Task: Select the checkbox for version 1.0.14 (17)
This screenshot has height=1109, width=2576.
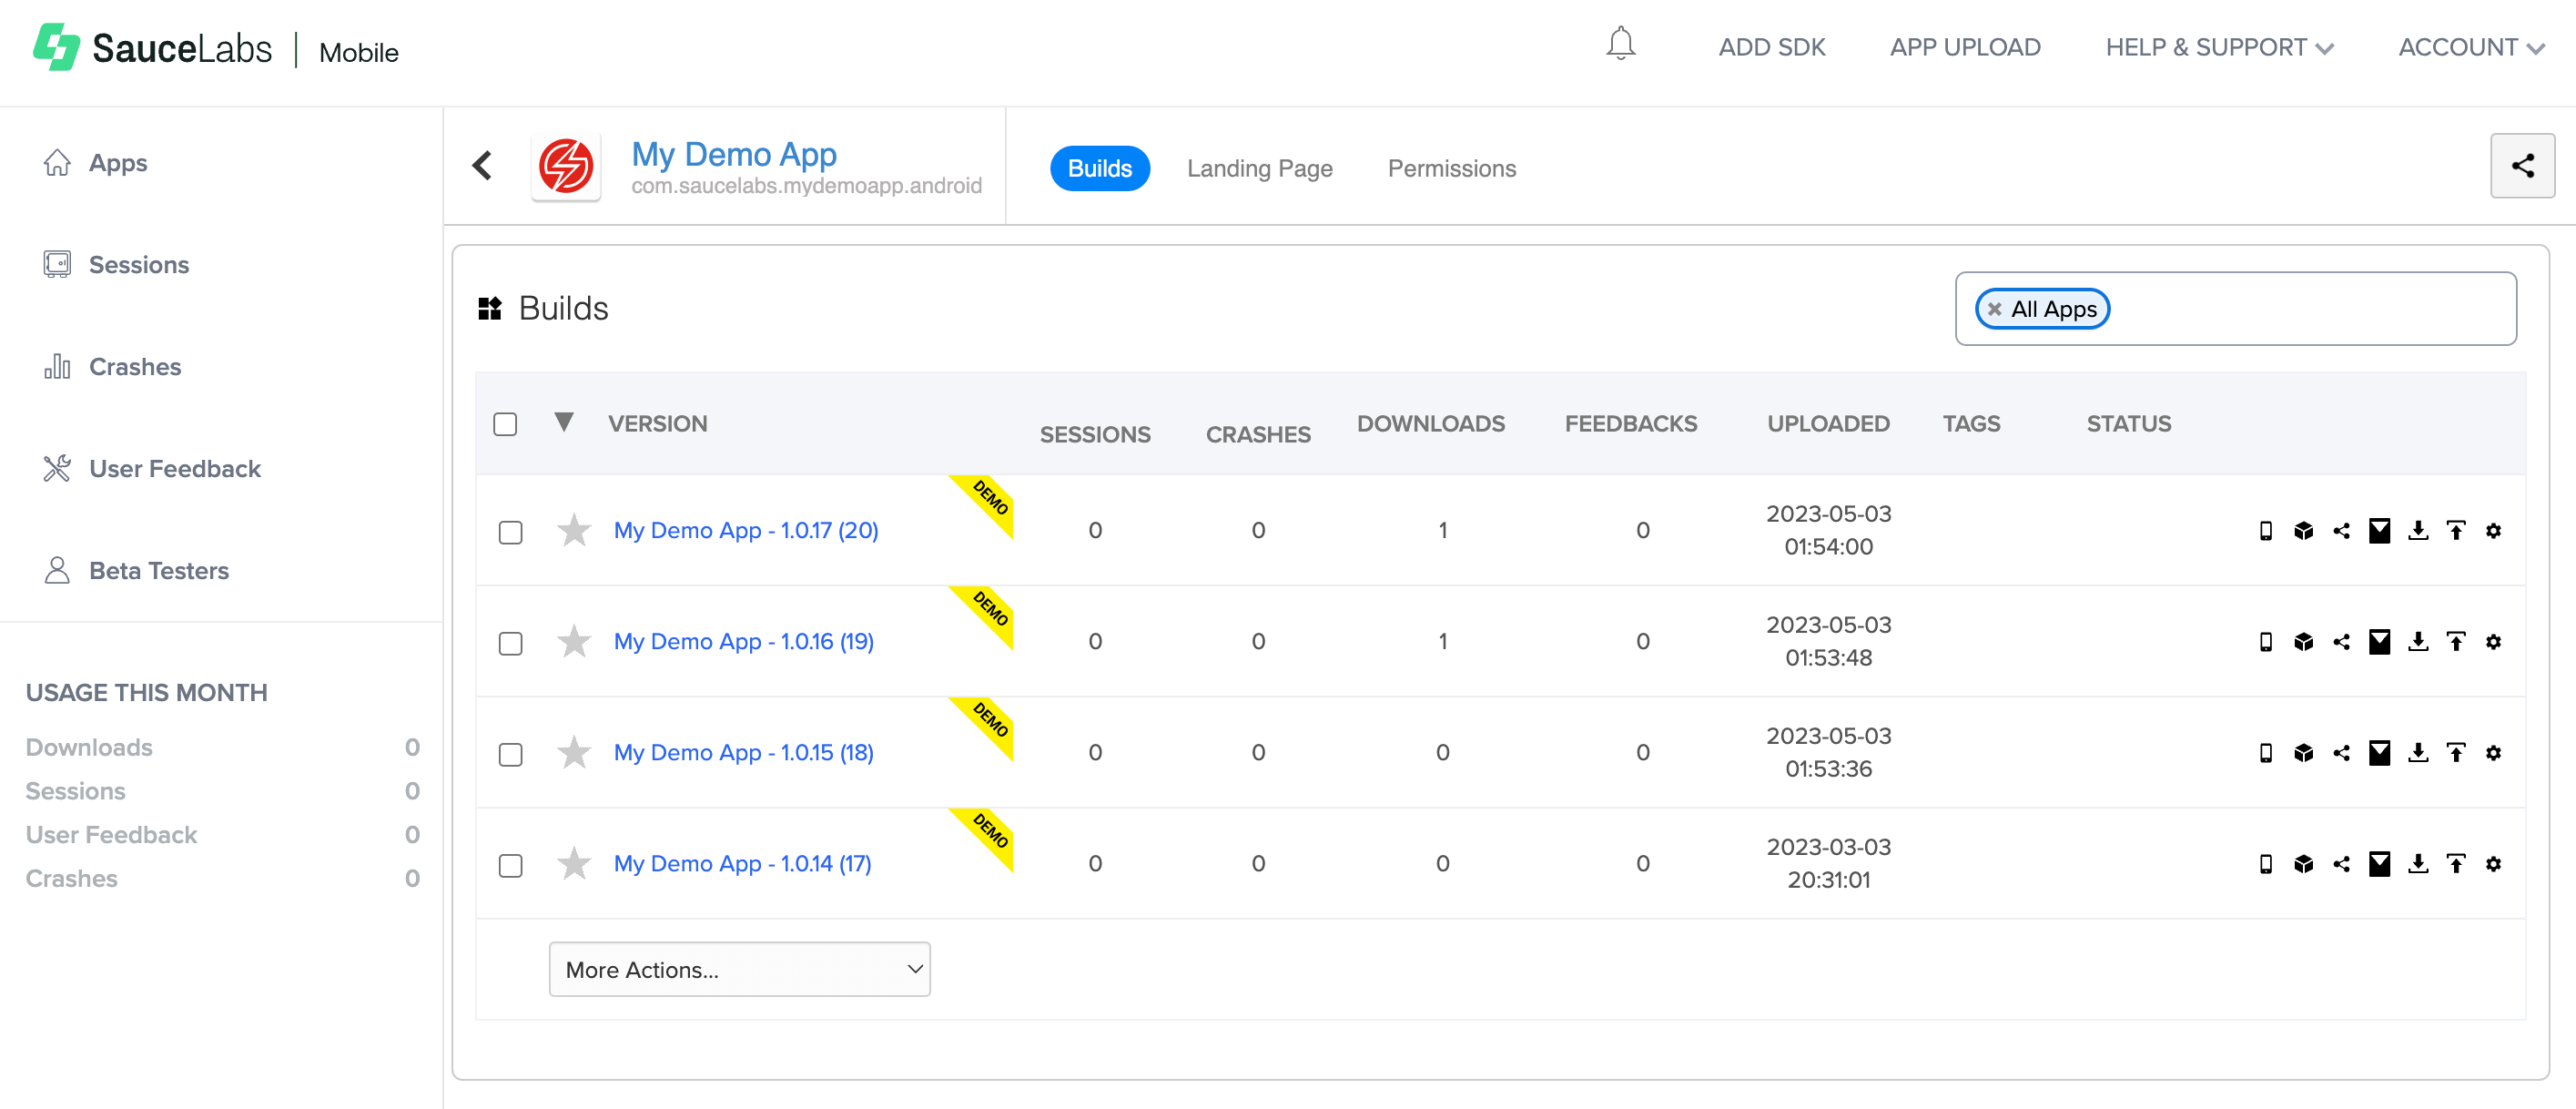Action: (x=510, y=865)
